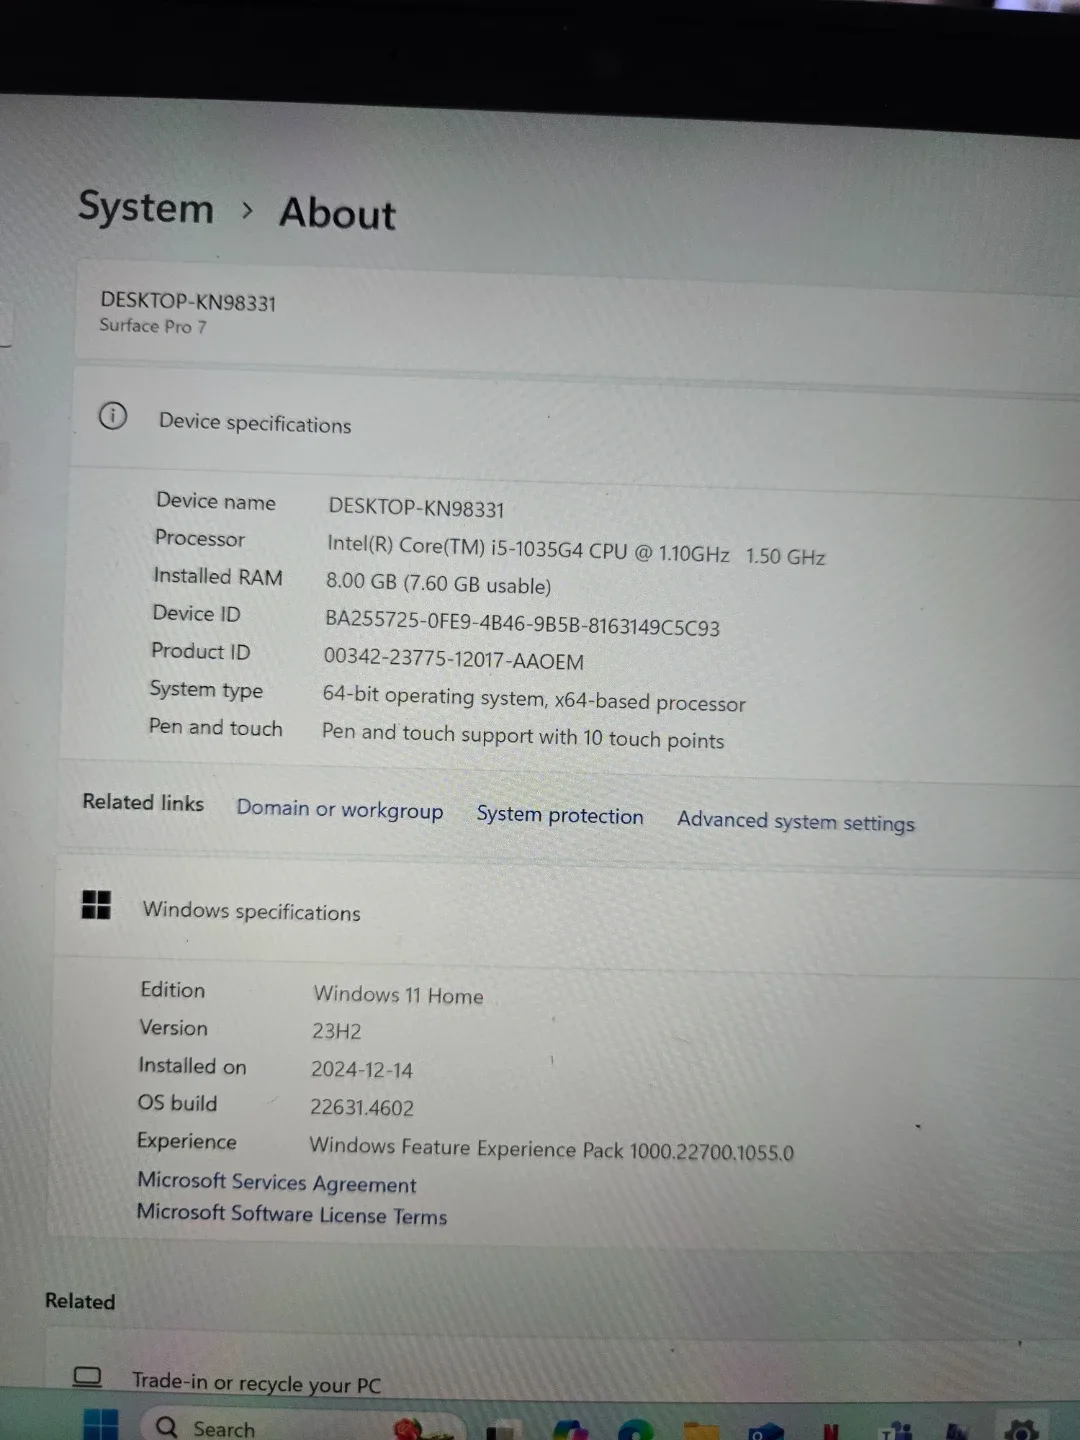Click the Windows logo beside Windows specifications
Viewport: 1080px width, 1440px height.
[x=96, y=905]
